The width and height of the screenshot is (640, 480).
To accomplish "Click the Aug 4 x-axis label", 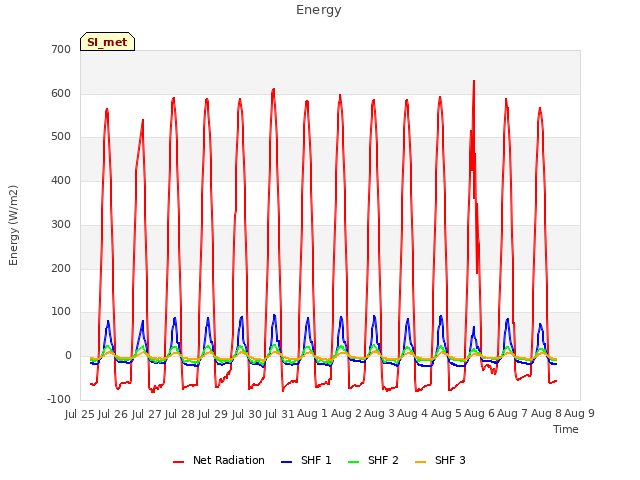I will pyautogui.click(x=412, y=413).
